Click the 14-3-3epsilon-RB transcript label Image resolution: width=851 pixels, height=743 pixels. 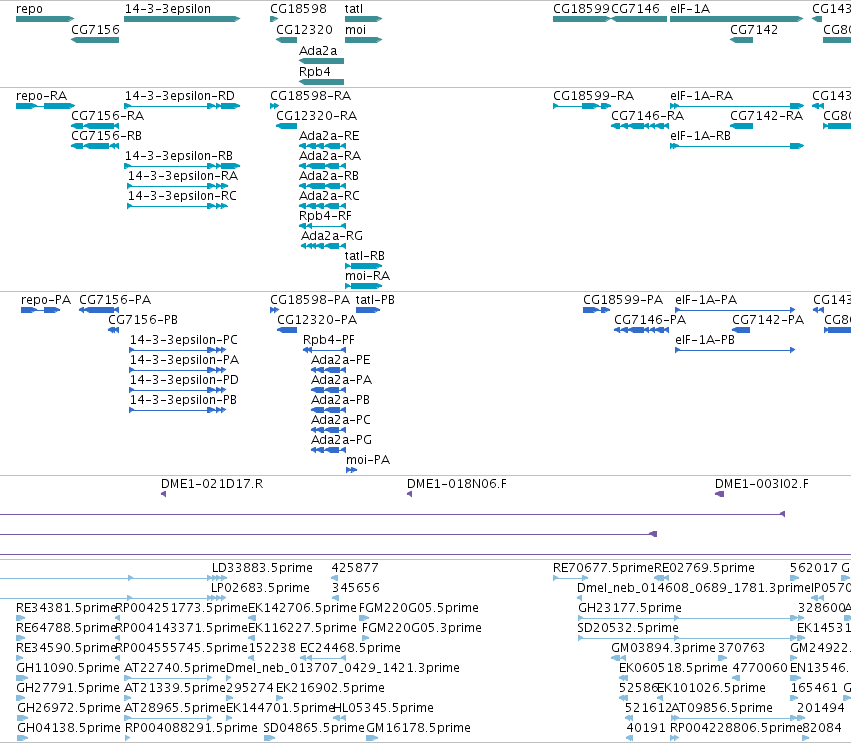(x=179, y=156)
